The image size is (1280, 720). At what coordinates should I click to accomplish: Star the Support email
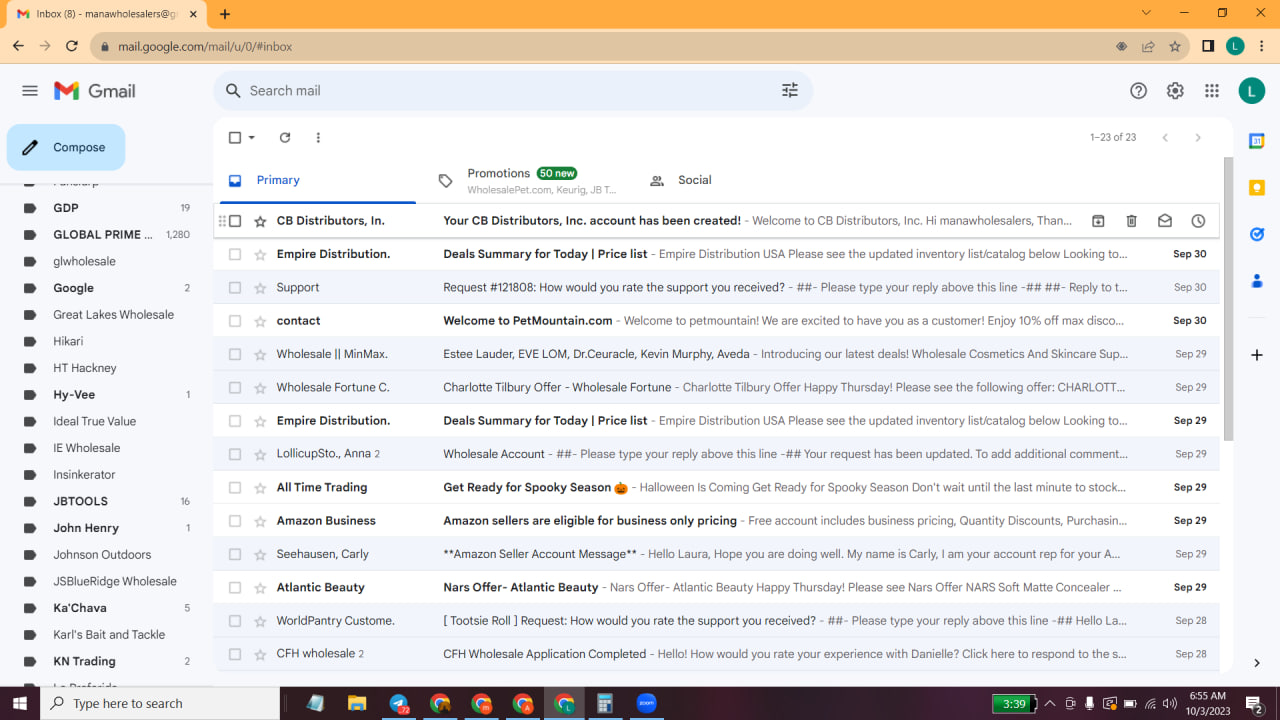point(260,288)
